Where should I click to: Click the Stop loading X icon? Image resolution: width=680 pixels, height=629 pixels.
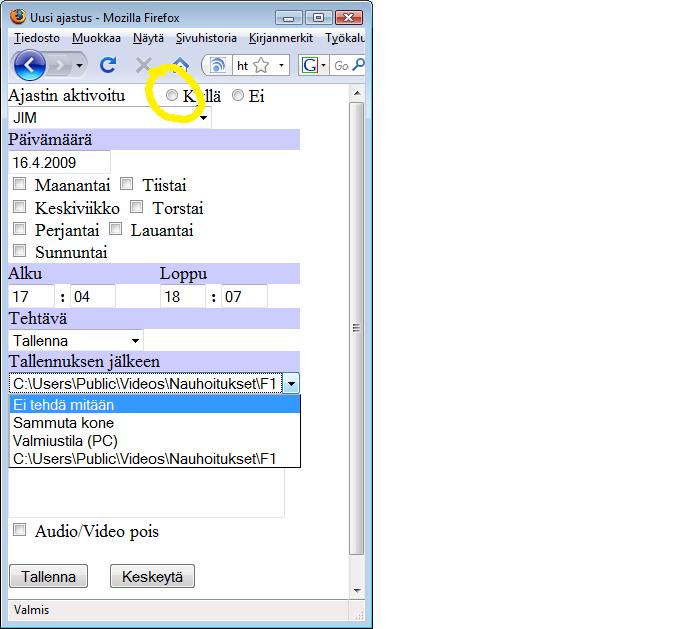(x=143, y=65)
